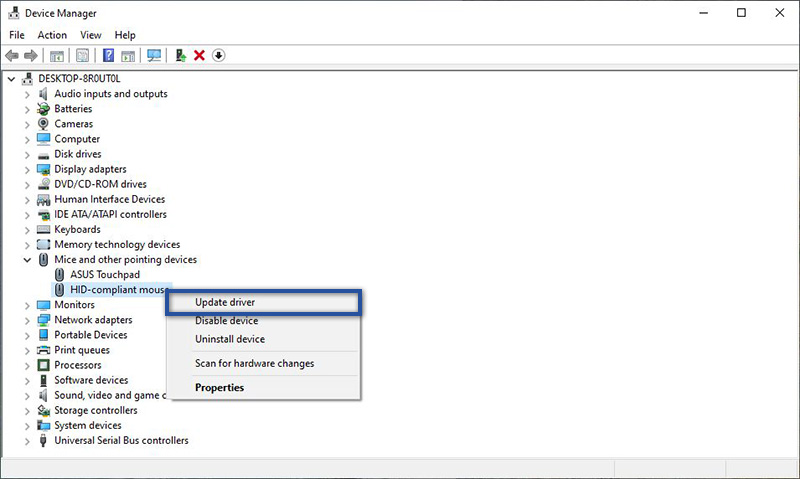Click the black down-arrow disable device toolbar icon
The image size is (800, 479).
218,55
